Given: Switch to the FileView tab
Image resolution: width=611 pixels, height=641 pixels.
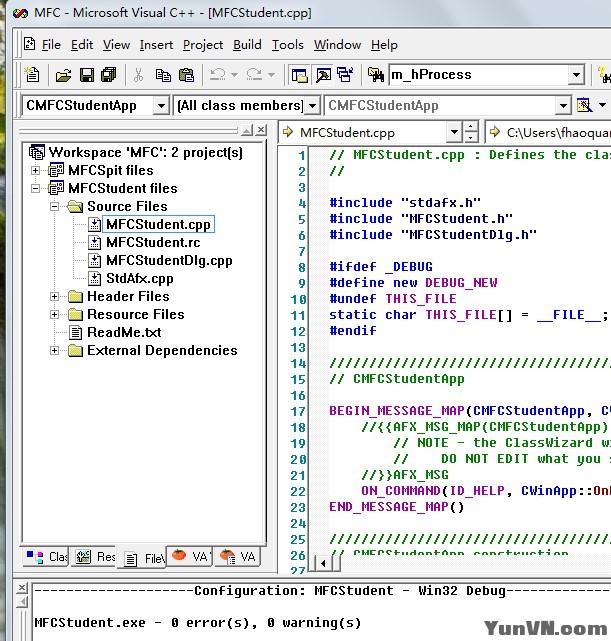Looking at the screenshot, I should 142,558.
